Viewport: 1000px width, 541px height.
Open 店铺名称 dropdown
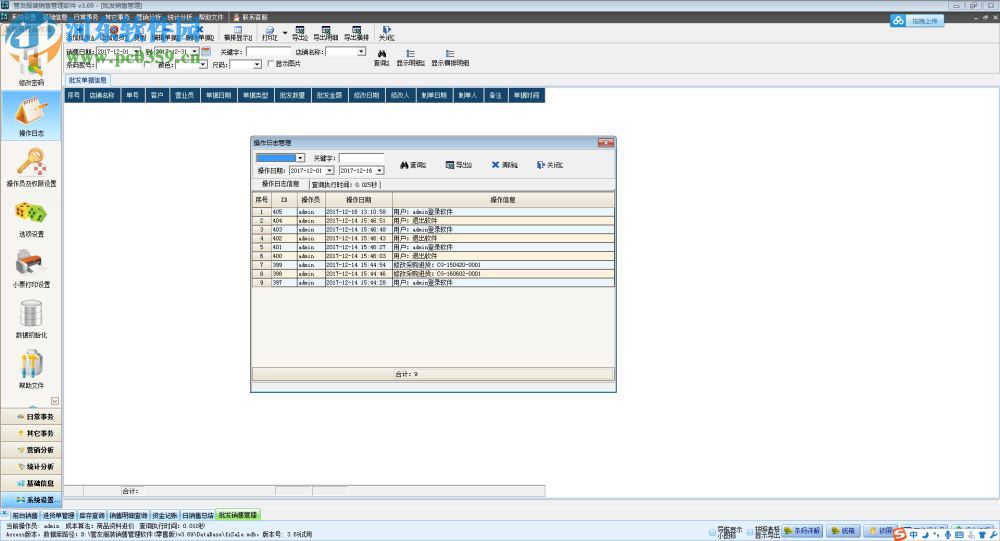tap(361, 52)
